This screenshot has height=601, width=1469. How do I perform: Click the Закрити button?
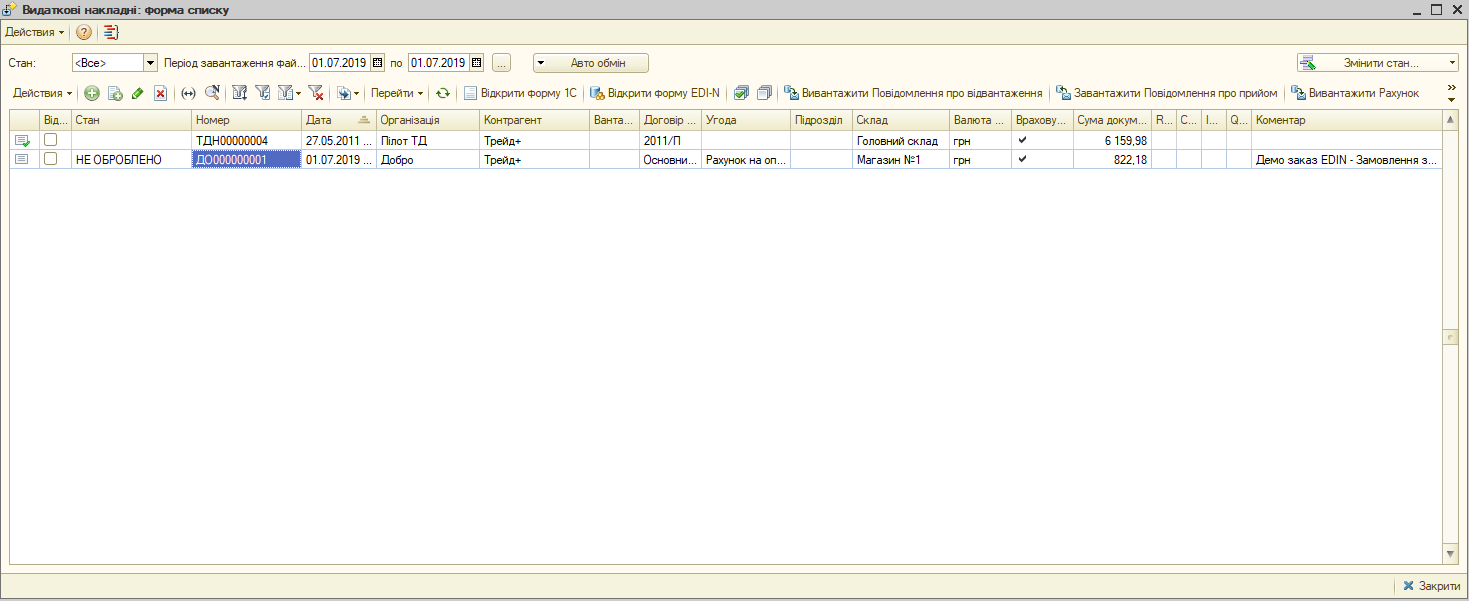(x=1431, y=586)
